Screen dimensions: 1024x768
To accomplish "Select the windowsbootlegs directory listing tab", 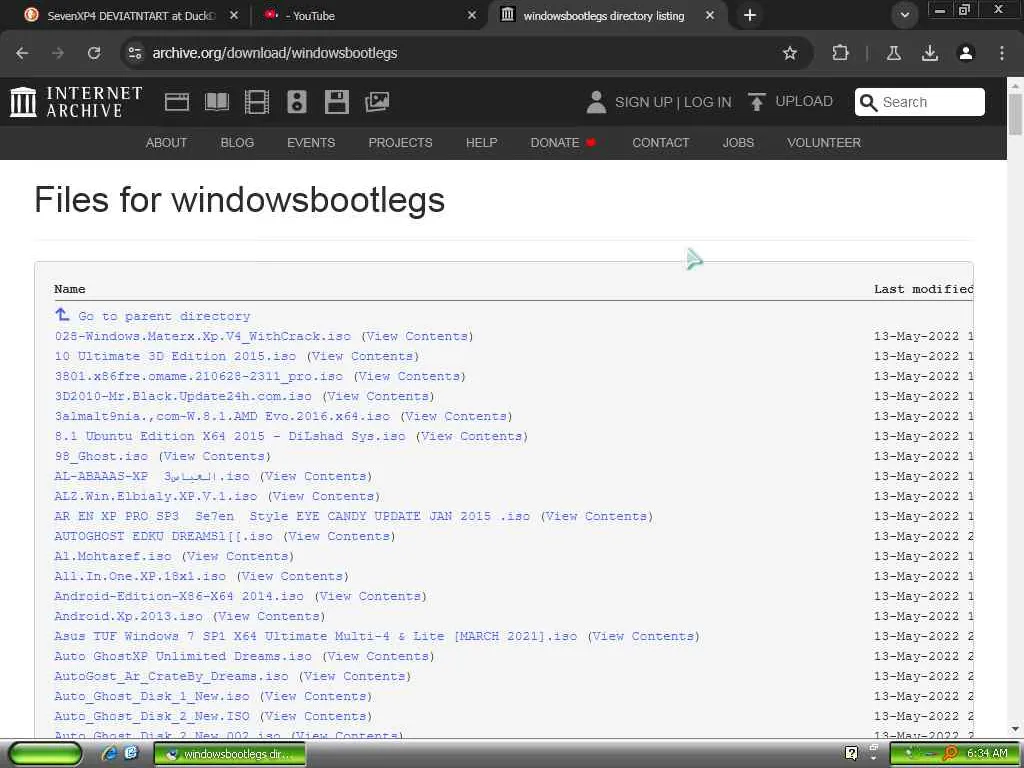I will coord(604,15).
